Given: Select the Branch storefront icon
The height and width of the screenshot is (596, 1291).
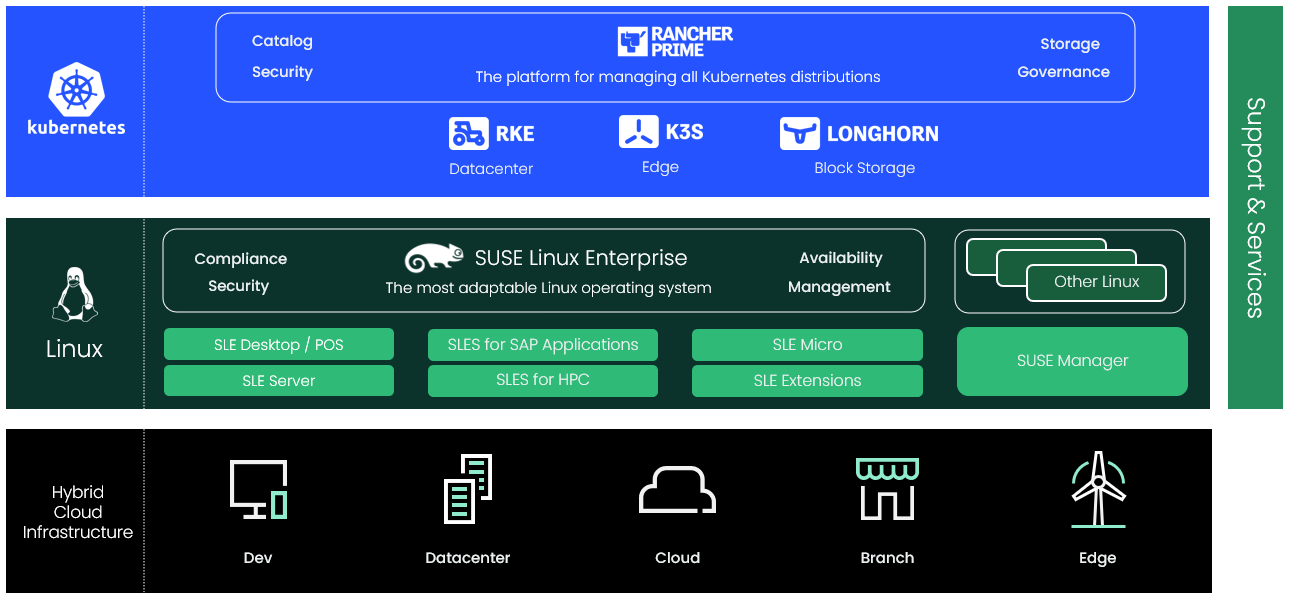Looking at the screenshot, I should coord(887,489).
